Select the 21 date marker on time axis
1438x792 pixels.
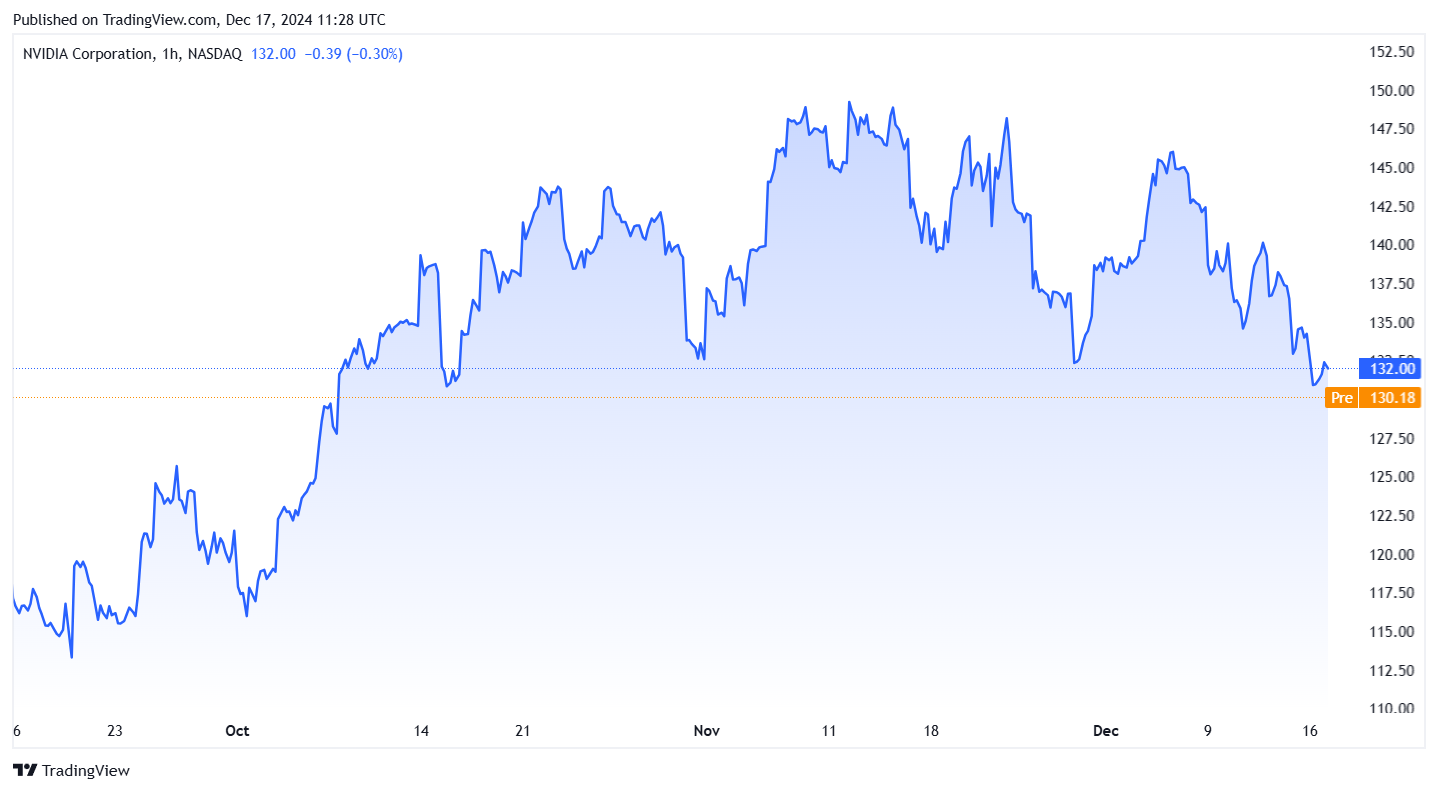(x=522, y=731)
